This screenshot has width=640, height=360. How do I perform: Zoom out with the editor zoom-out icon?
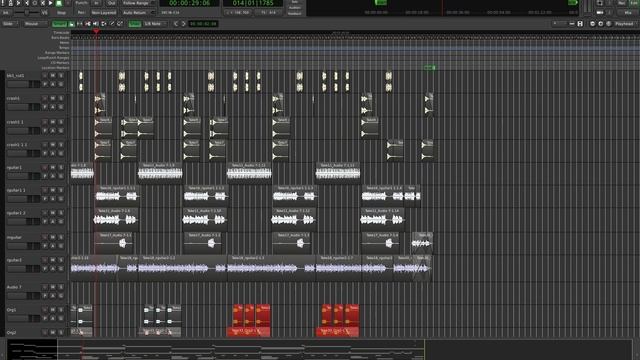(x=593, y=24)
